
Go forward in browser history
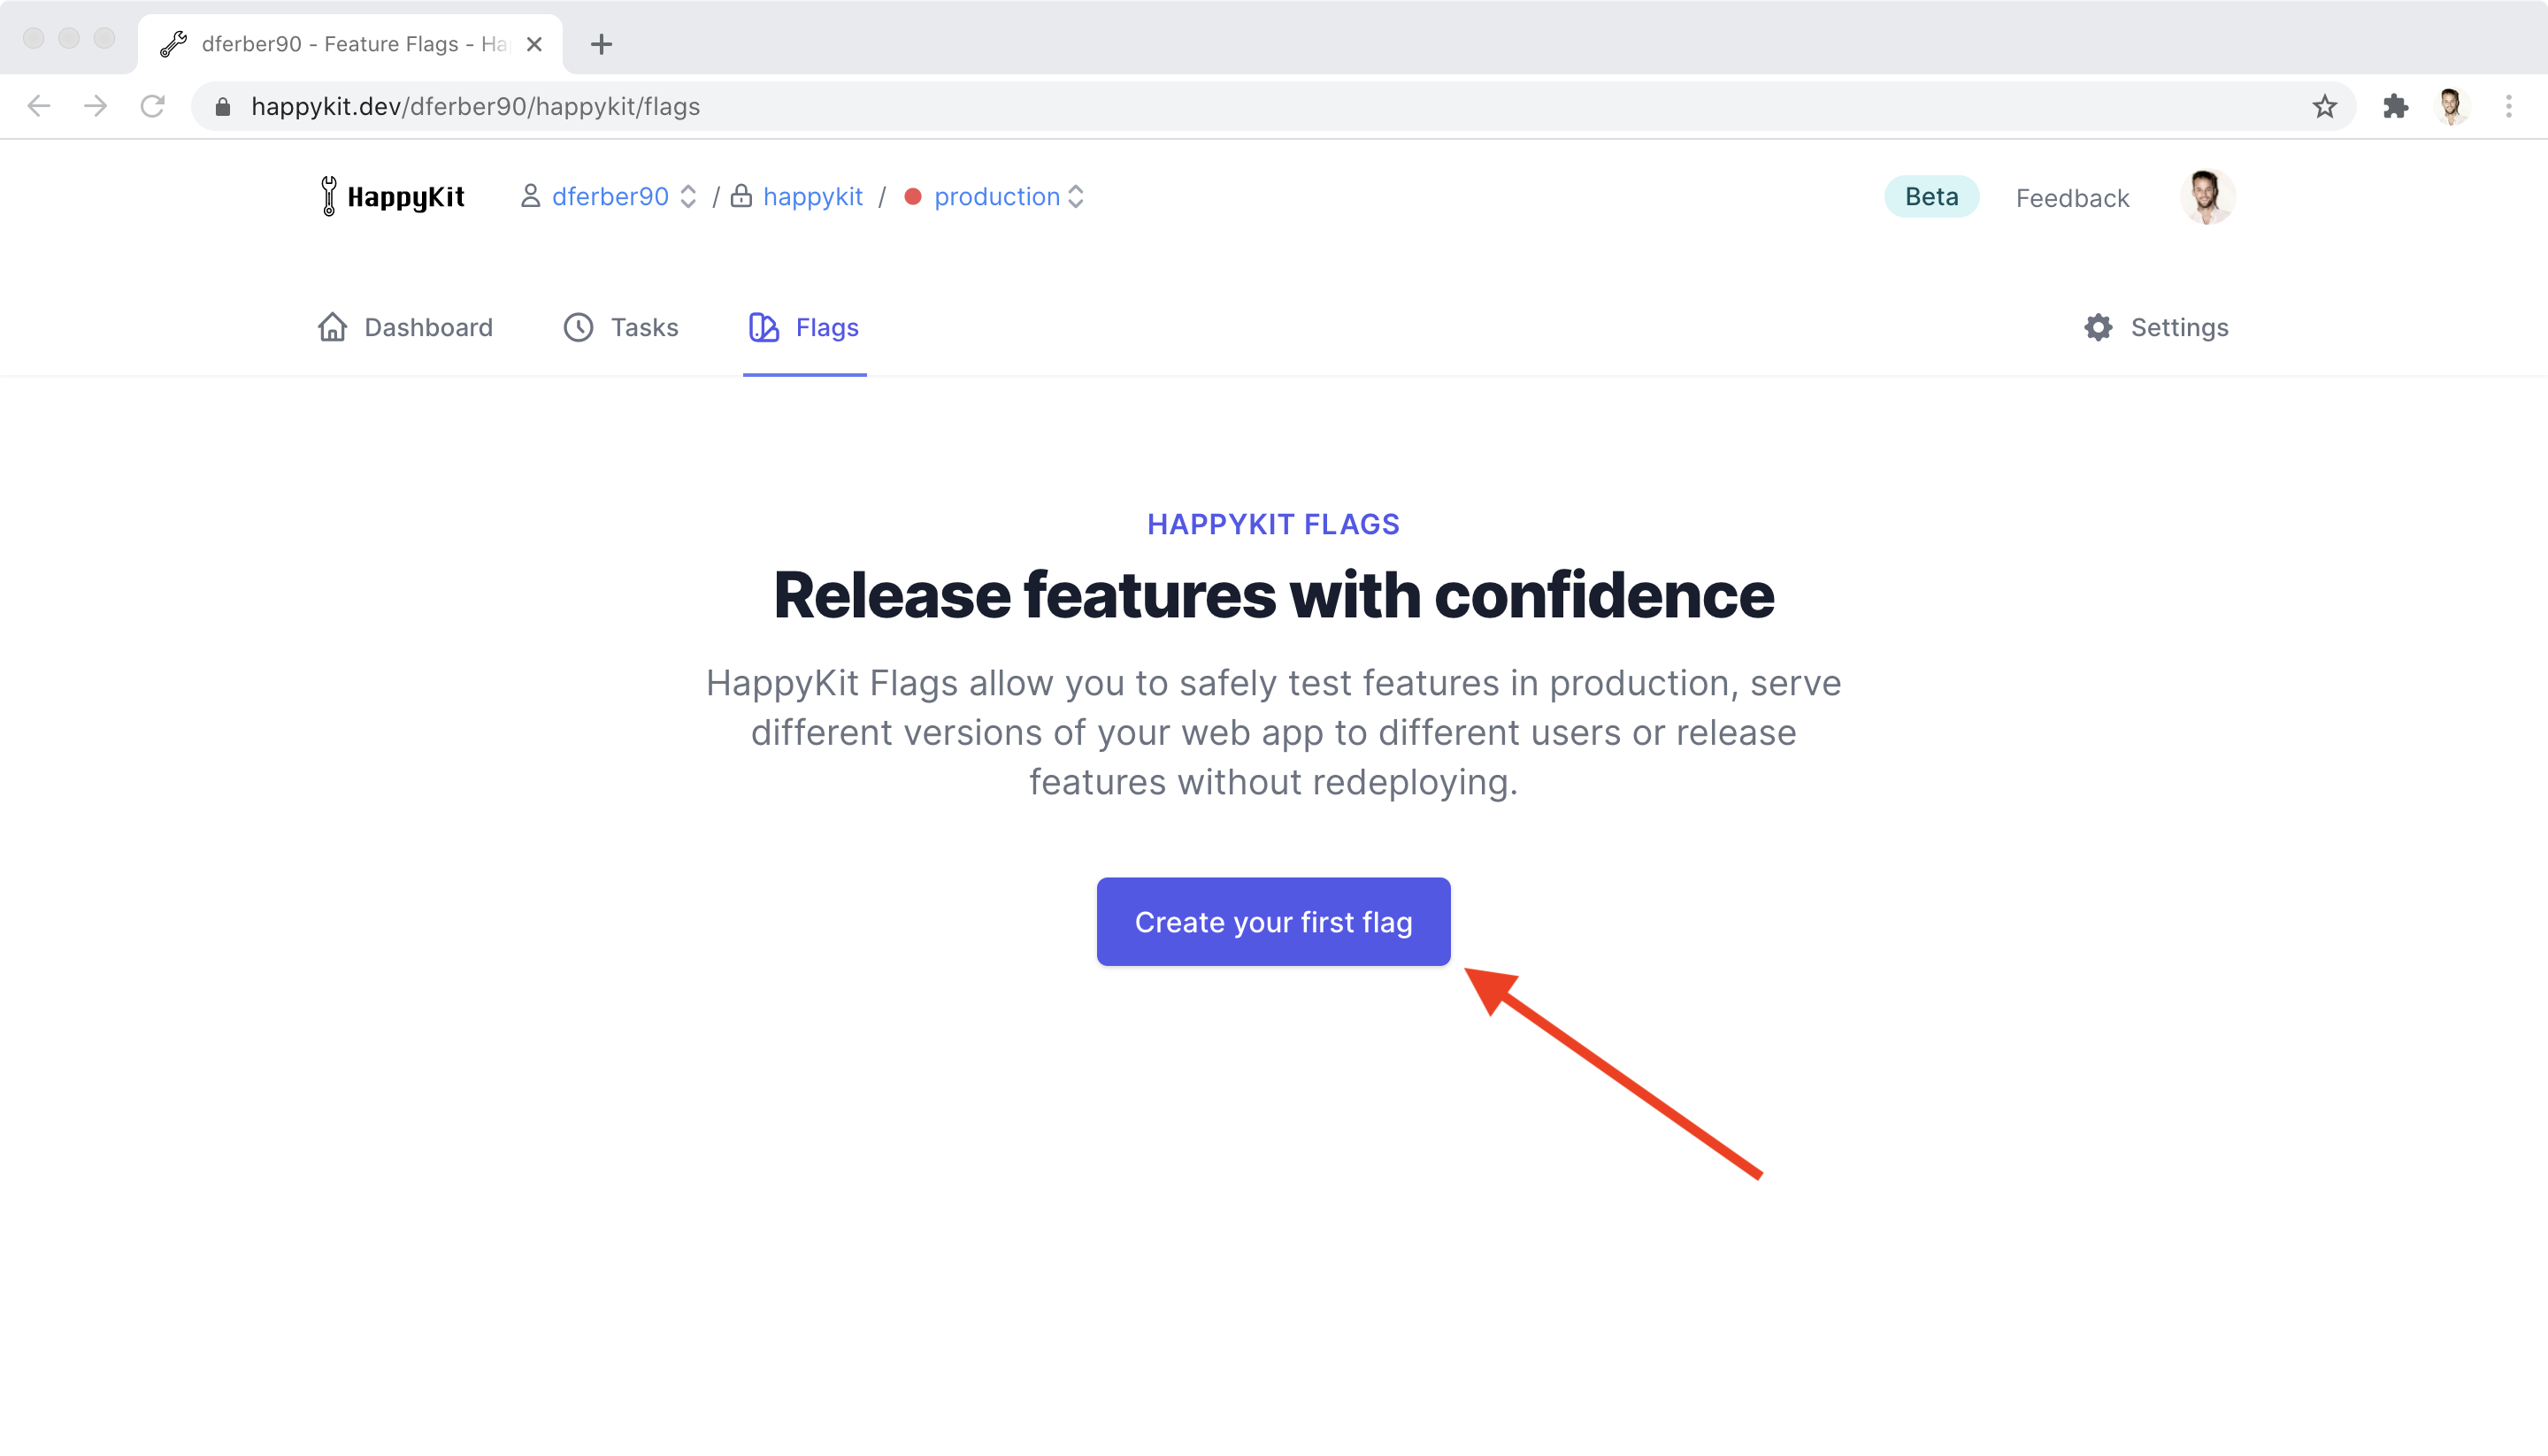click(96, 106)
